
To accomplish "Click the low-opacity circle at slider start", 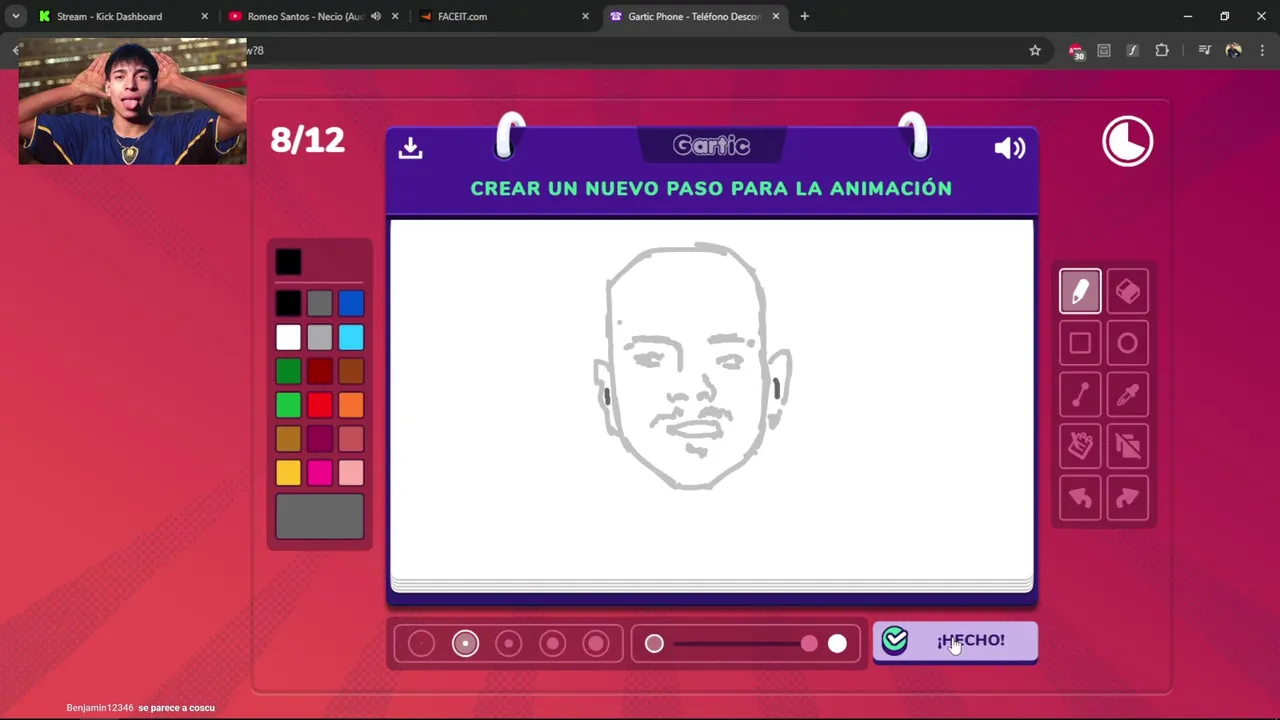I will [x=654, y=644].
